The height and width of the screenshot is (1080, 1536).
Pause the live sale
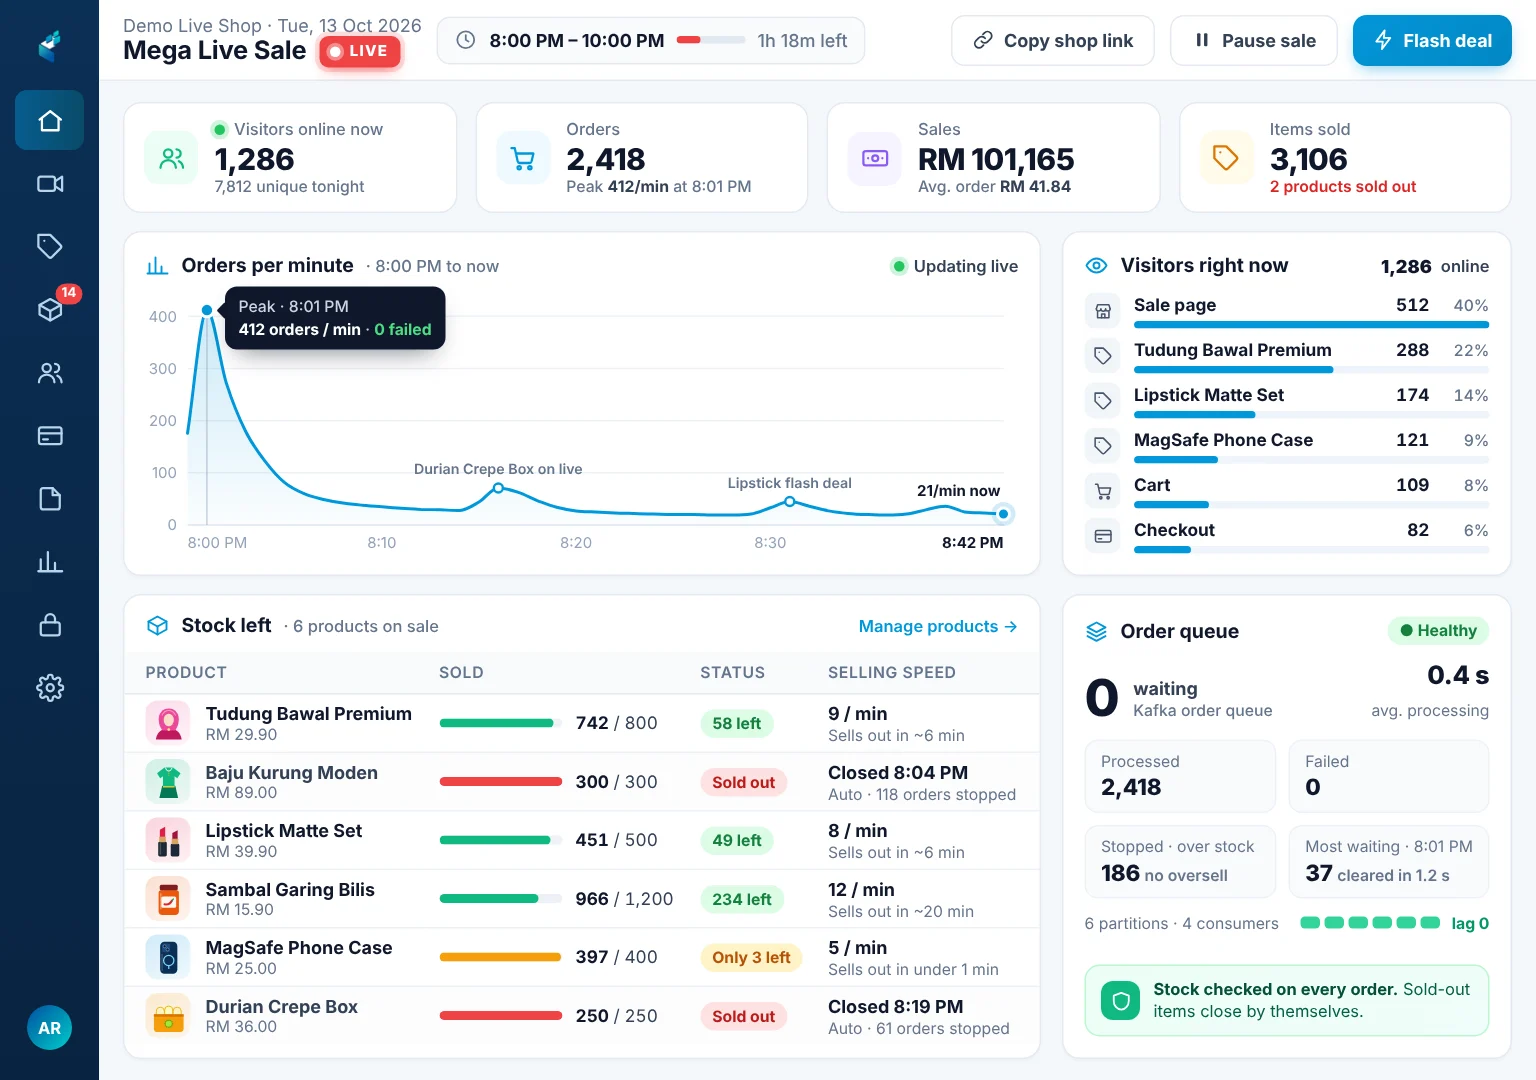(x=1254, y=41)
